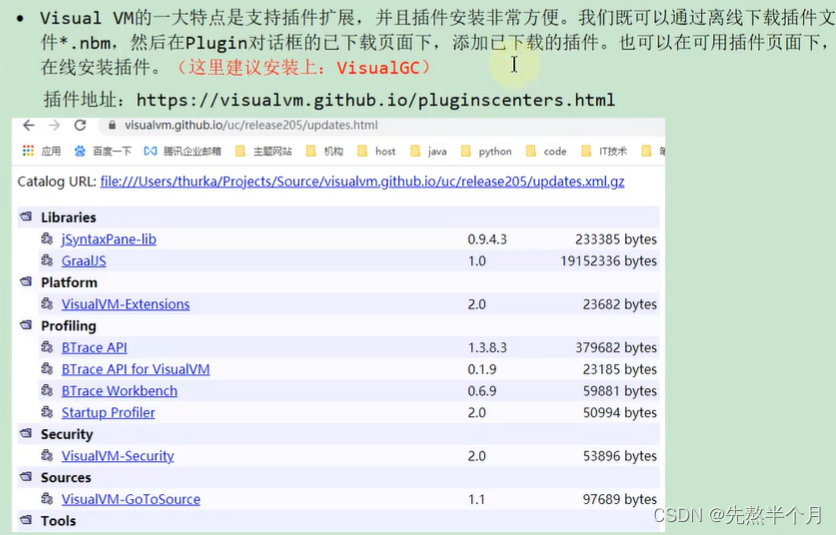Click the browser forward arrow

[54, 125]
